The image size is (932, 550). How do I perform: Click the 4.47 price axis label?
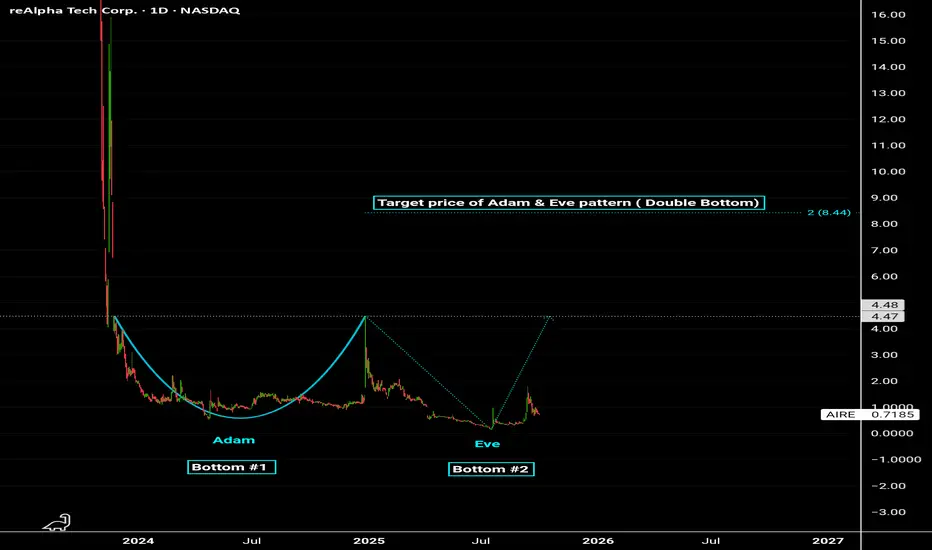[x=883, y=316]
